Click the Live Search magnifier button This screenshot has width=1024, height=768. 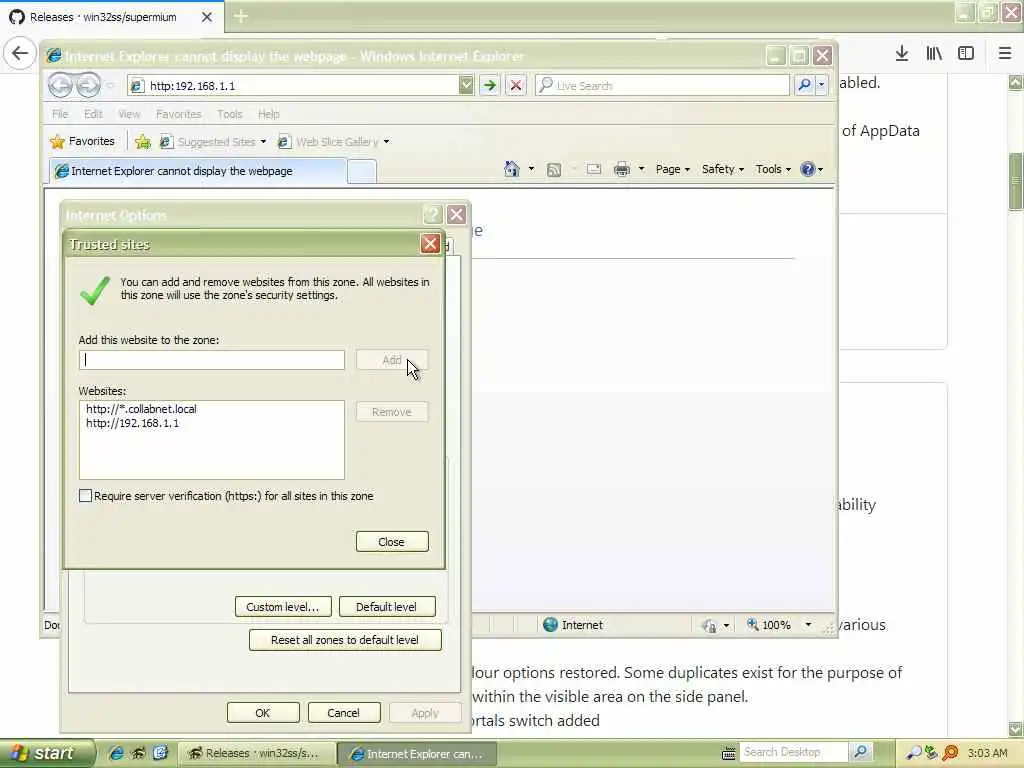[805, 86]
